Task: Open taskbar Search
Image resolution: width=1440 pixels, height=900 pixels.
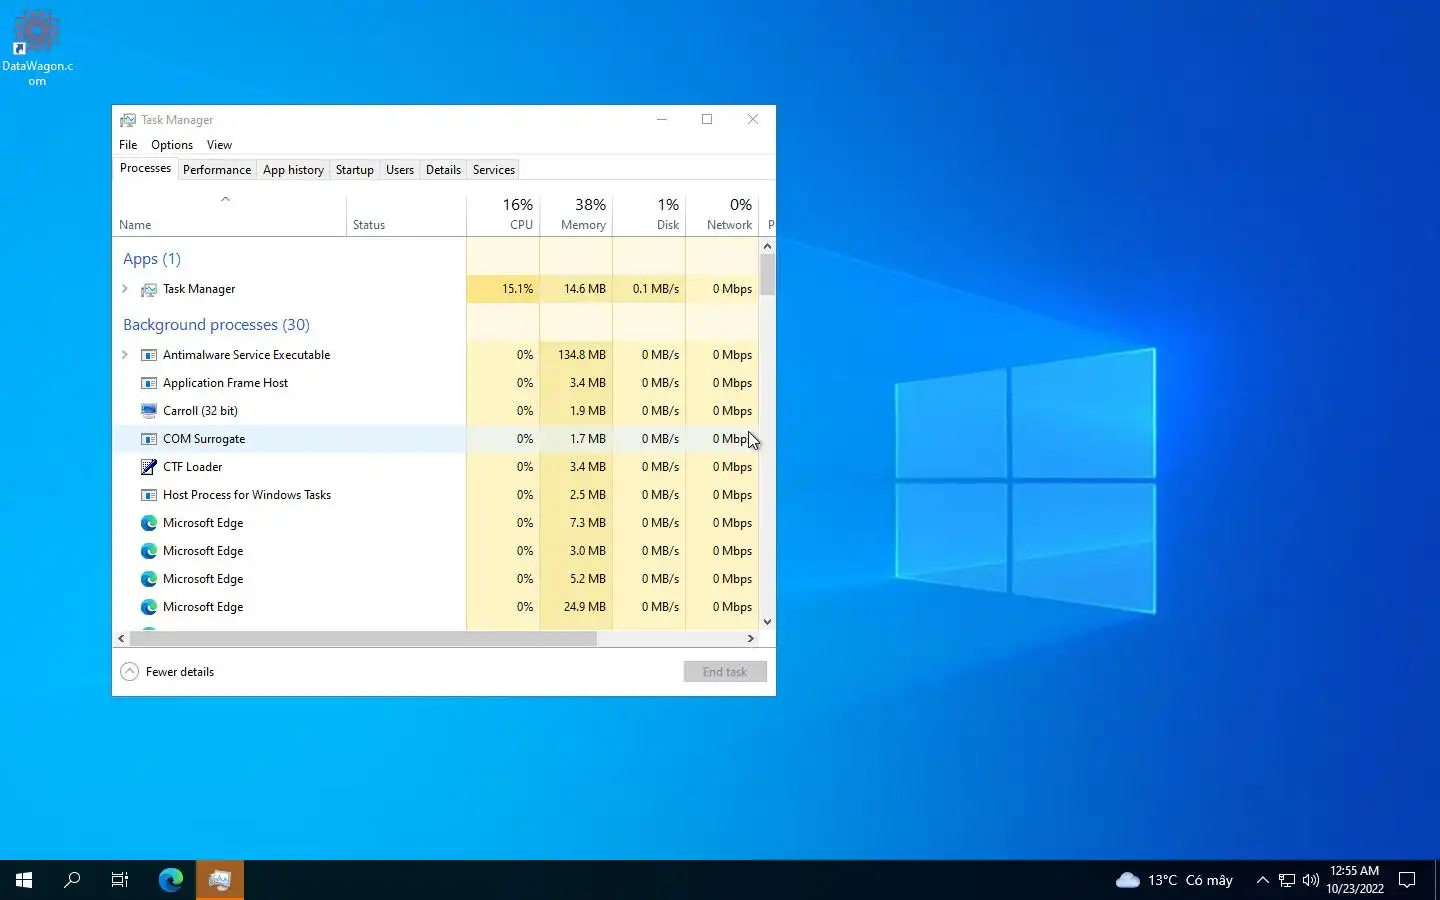Action: click(x=72, y=880)
